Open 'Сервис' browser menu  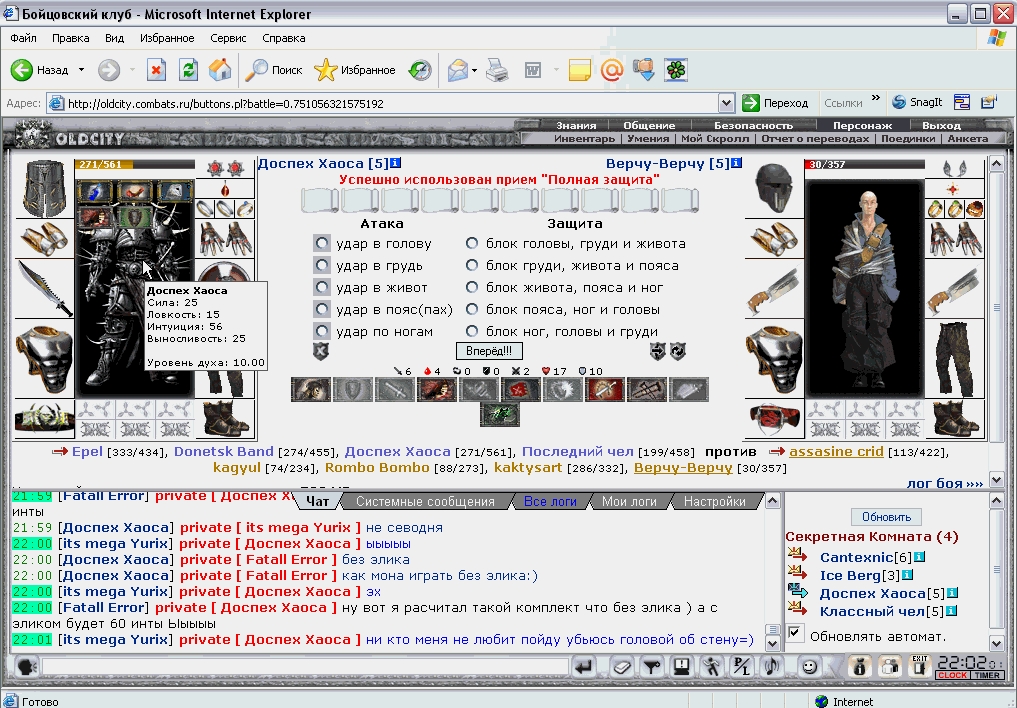[228, 38]
